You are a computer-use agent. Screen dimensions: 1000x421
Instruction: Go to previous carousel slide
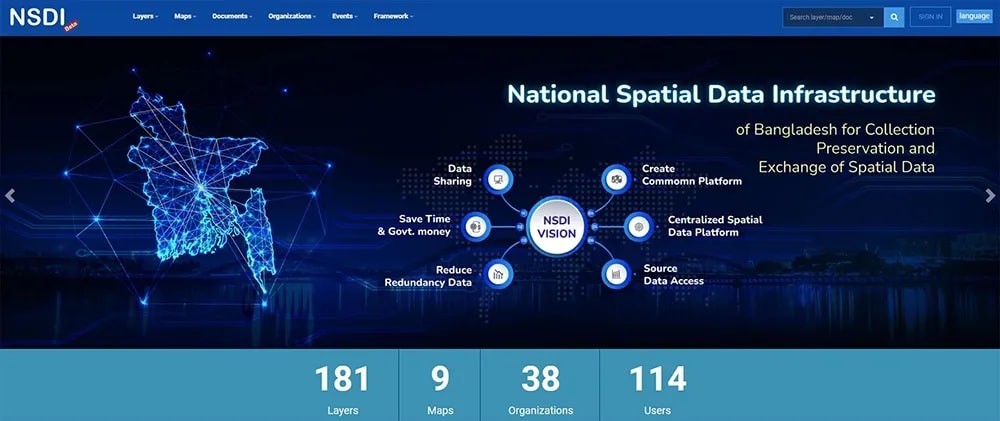[x=10, y=196]
